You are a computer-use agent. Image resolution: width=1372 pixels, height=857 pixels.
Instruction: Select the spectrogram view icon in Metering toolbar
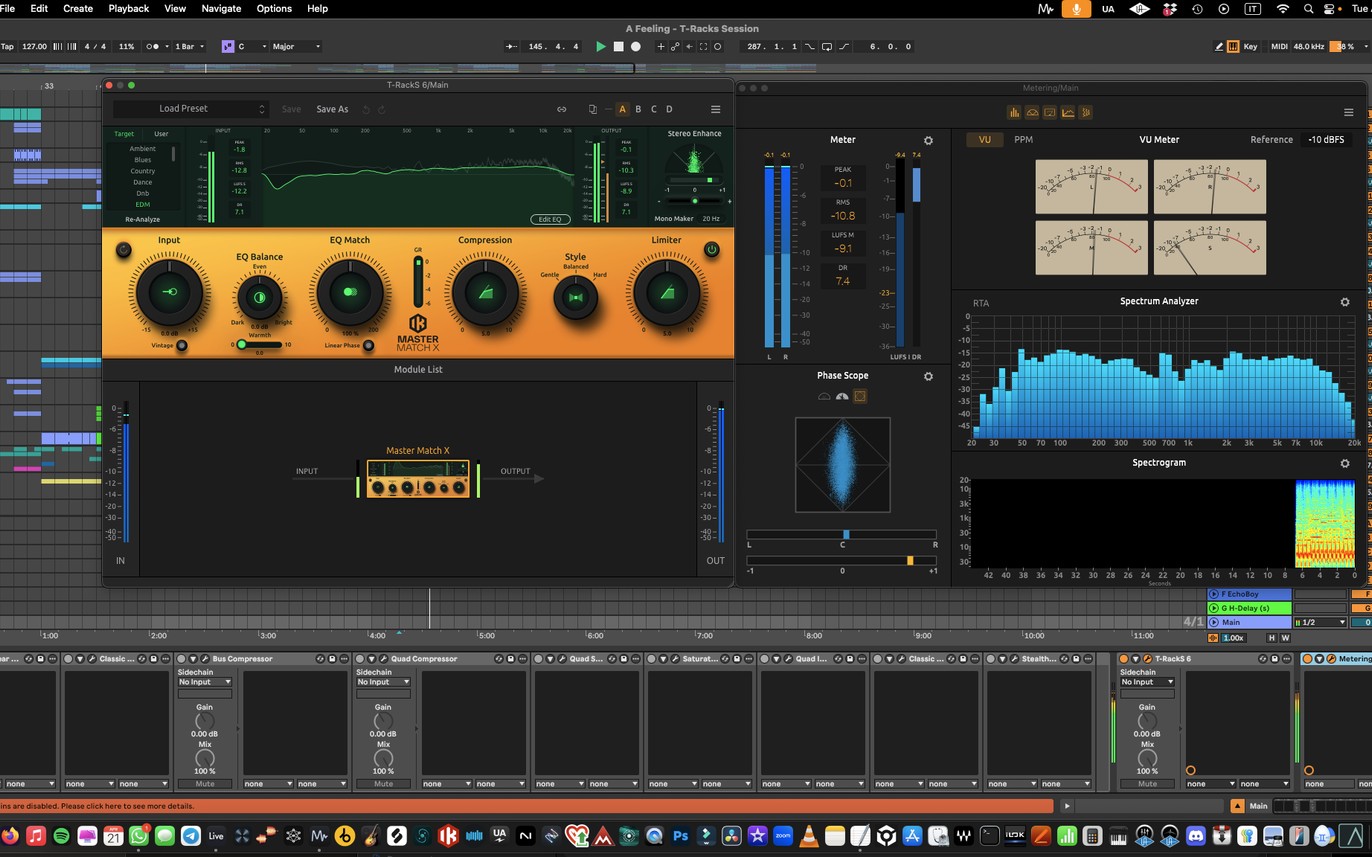(x=1086, y=113)
